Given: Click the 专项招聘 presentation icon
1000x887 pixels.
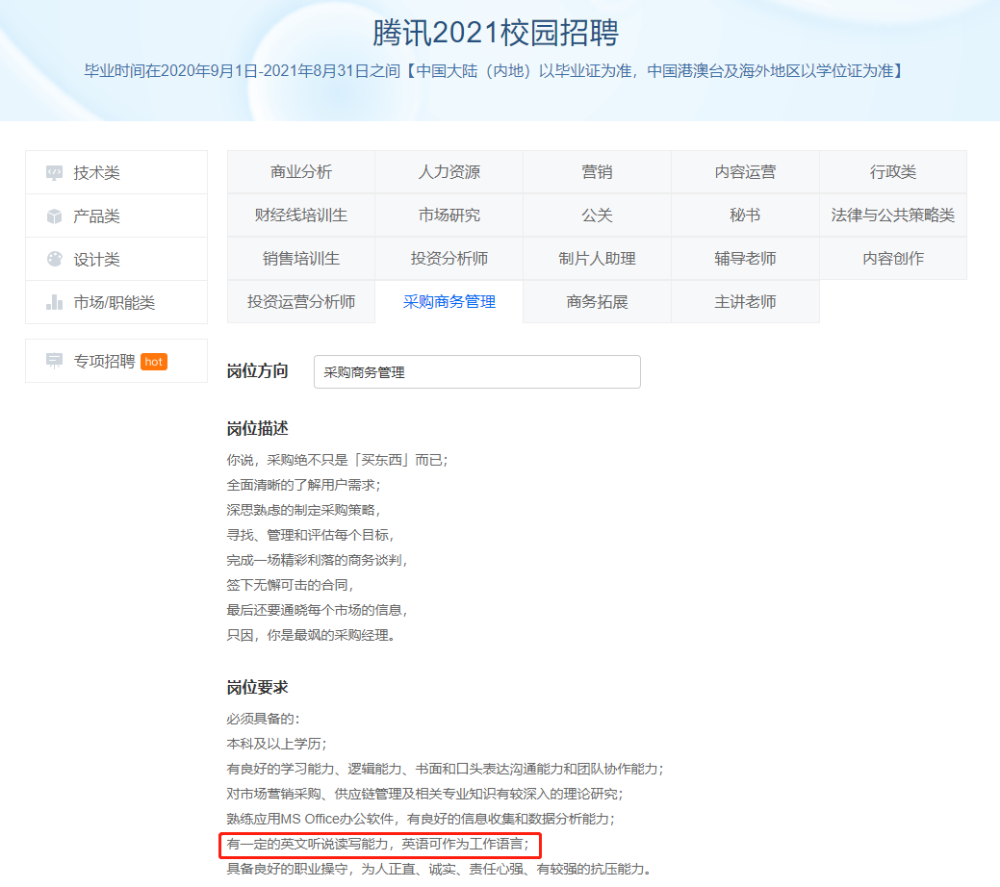Looking at the screenshot, I should pyautogui.click(x=54, y=361).
